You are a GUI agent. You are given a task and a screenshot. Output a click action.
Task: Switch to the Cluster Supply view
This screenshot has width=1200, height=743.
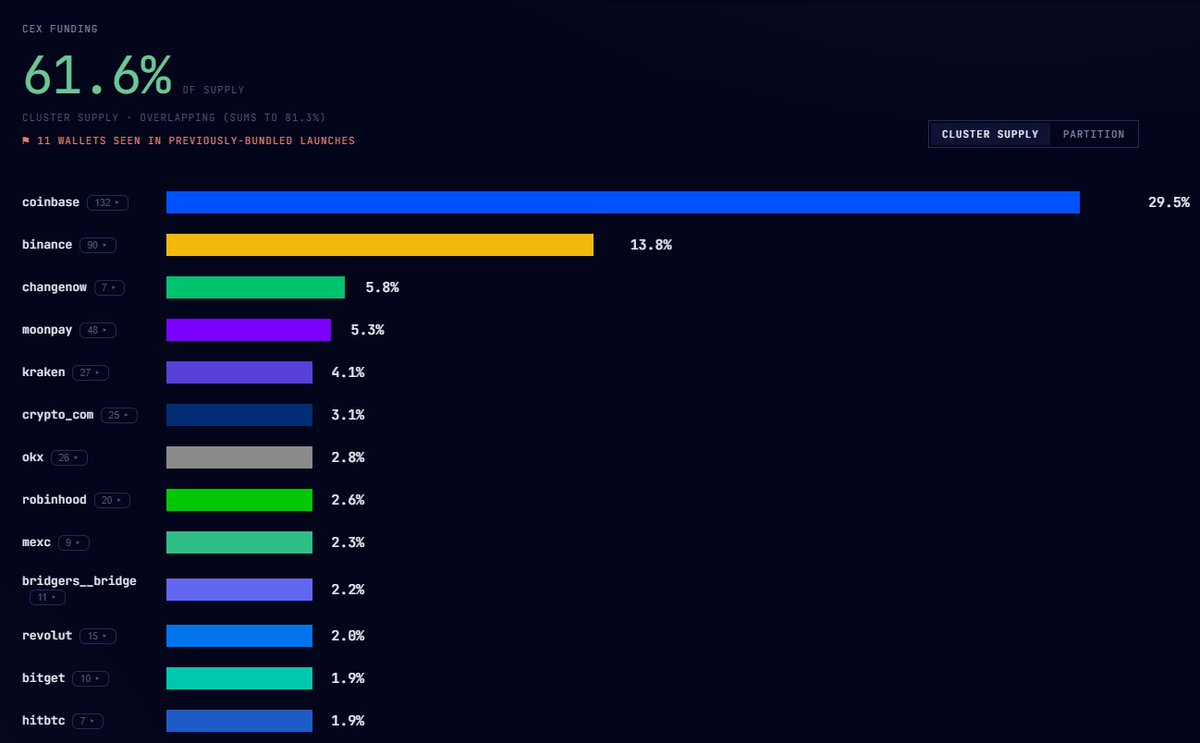point(990,134)
